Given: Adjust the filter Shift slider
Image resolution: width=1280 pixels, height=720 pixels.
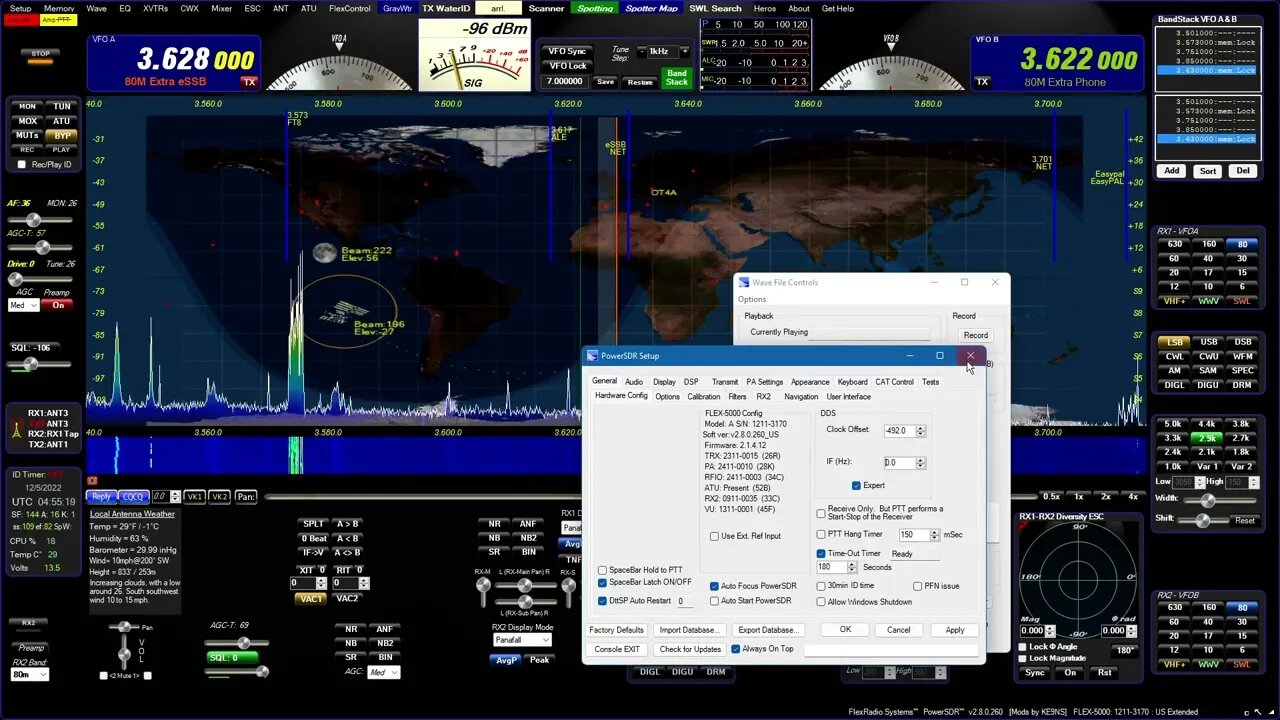Looking at the screenshot, I should (x=1203, y=520).
